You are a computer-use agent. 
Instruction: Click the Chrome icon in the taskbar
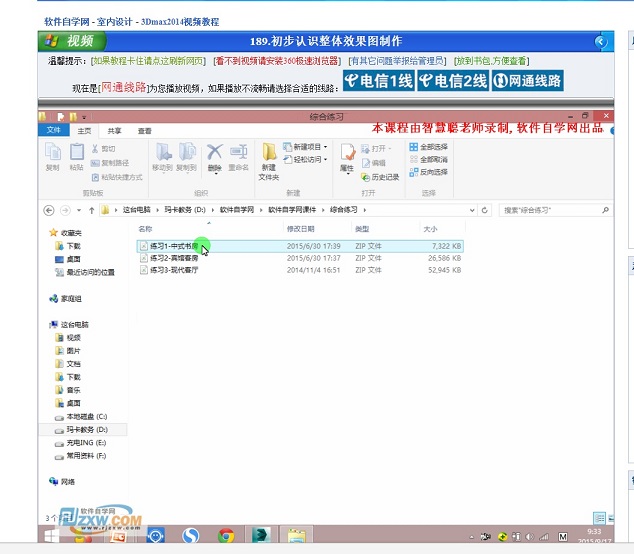[x=226, y=536]
